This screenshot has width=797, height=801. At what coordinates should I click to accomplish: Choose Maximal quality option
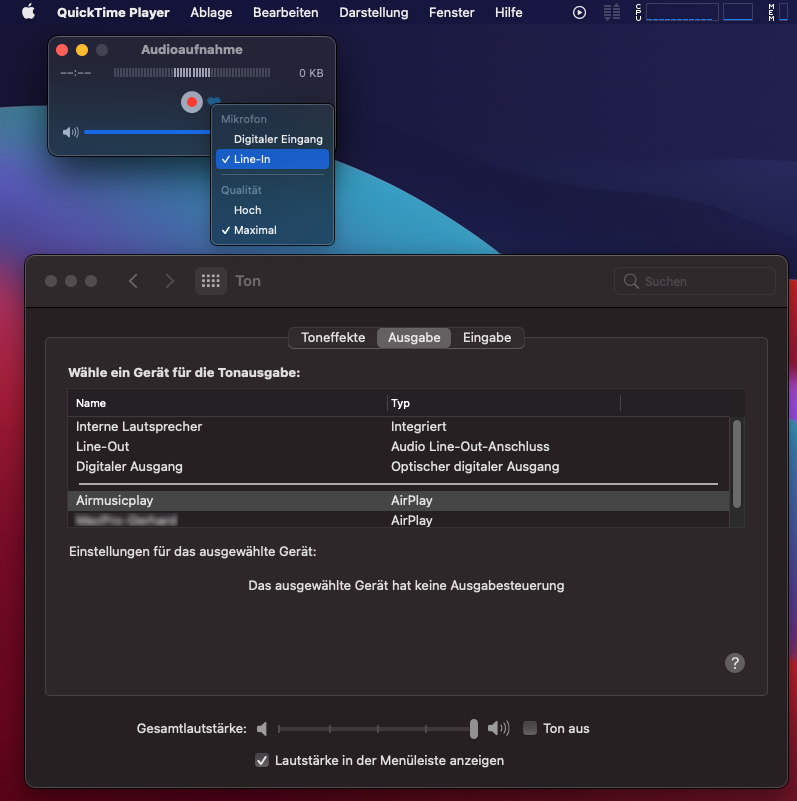[272, 230]
